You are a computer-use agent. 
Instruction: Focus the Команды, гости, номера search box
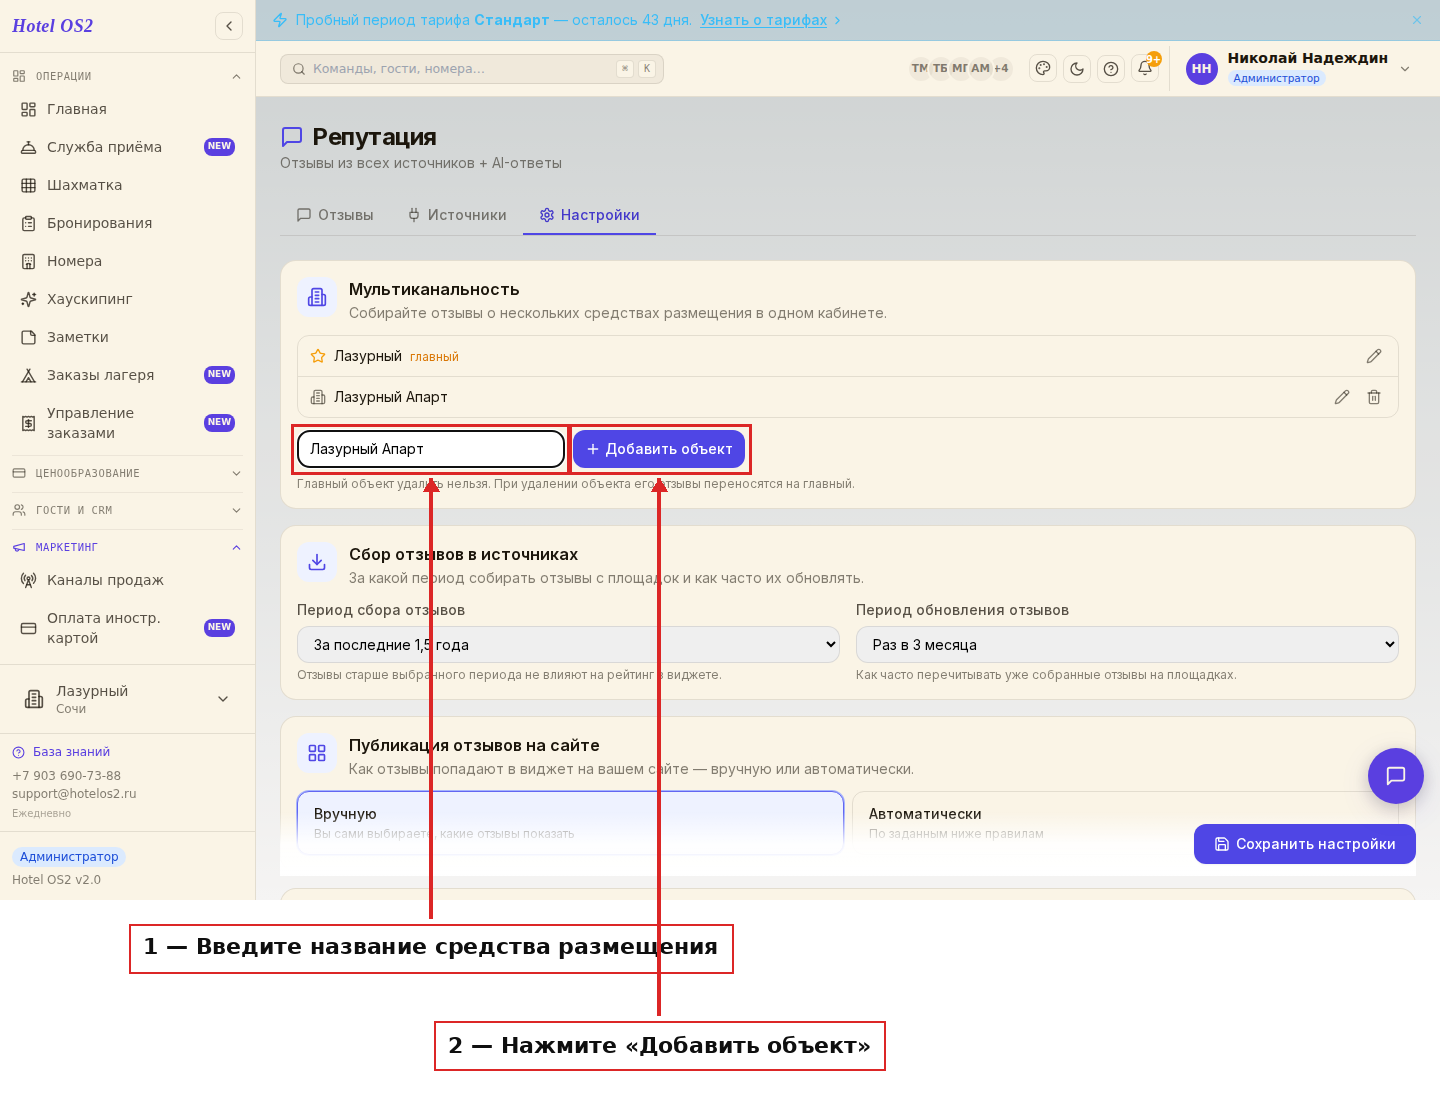(x=472, y=69)
